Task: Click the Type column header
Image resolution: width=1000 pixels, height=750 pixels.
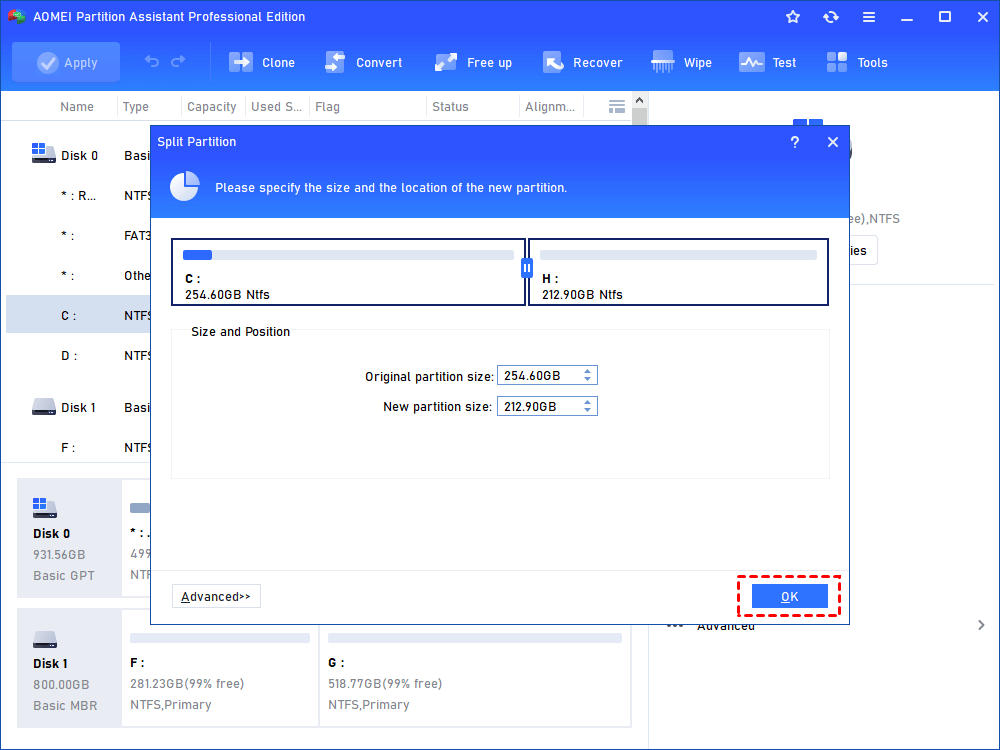Action: pos(135,107)
